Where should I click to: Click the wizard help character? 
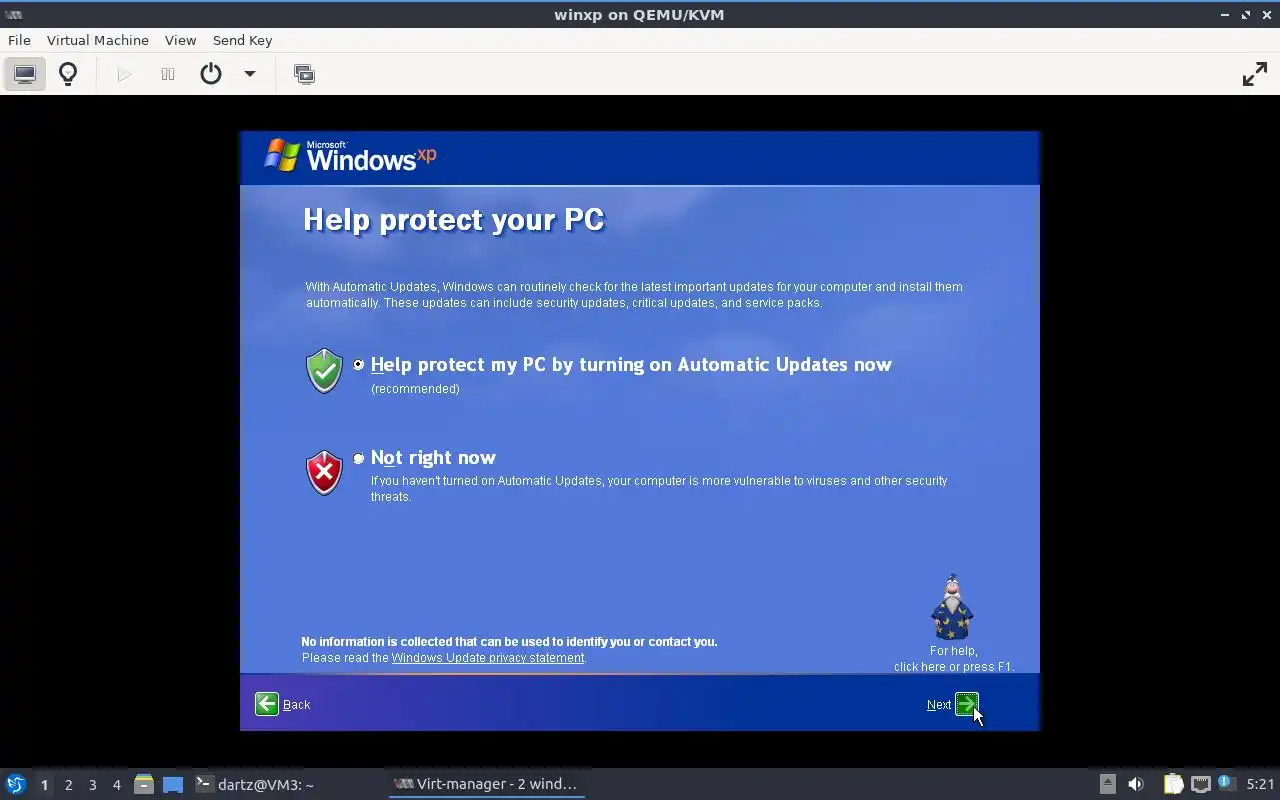click(x=952, y=608)
